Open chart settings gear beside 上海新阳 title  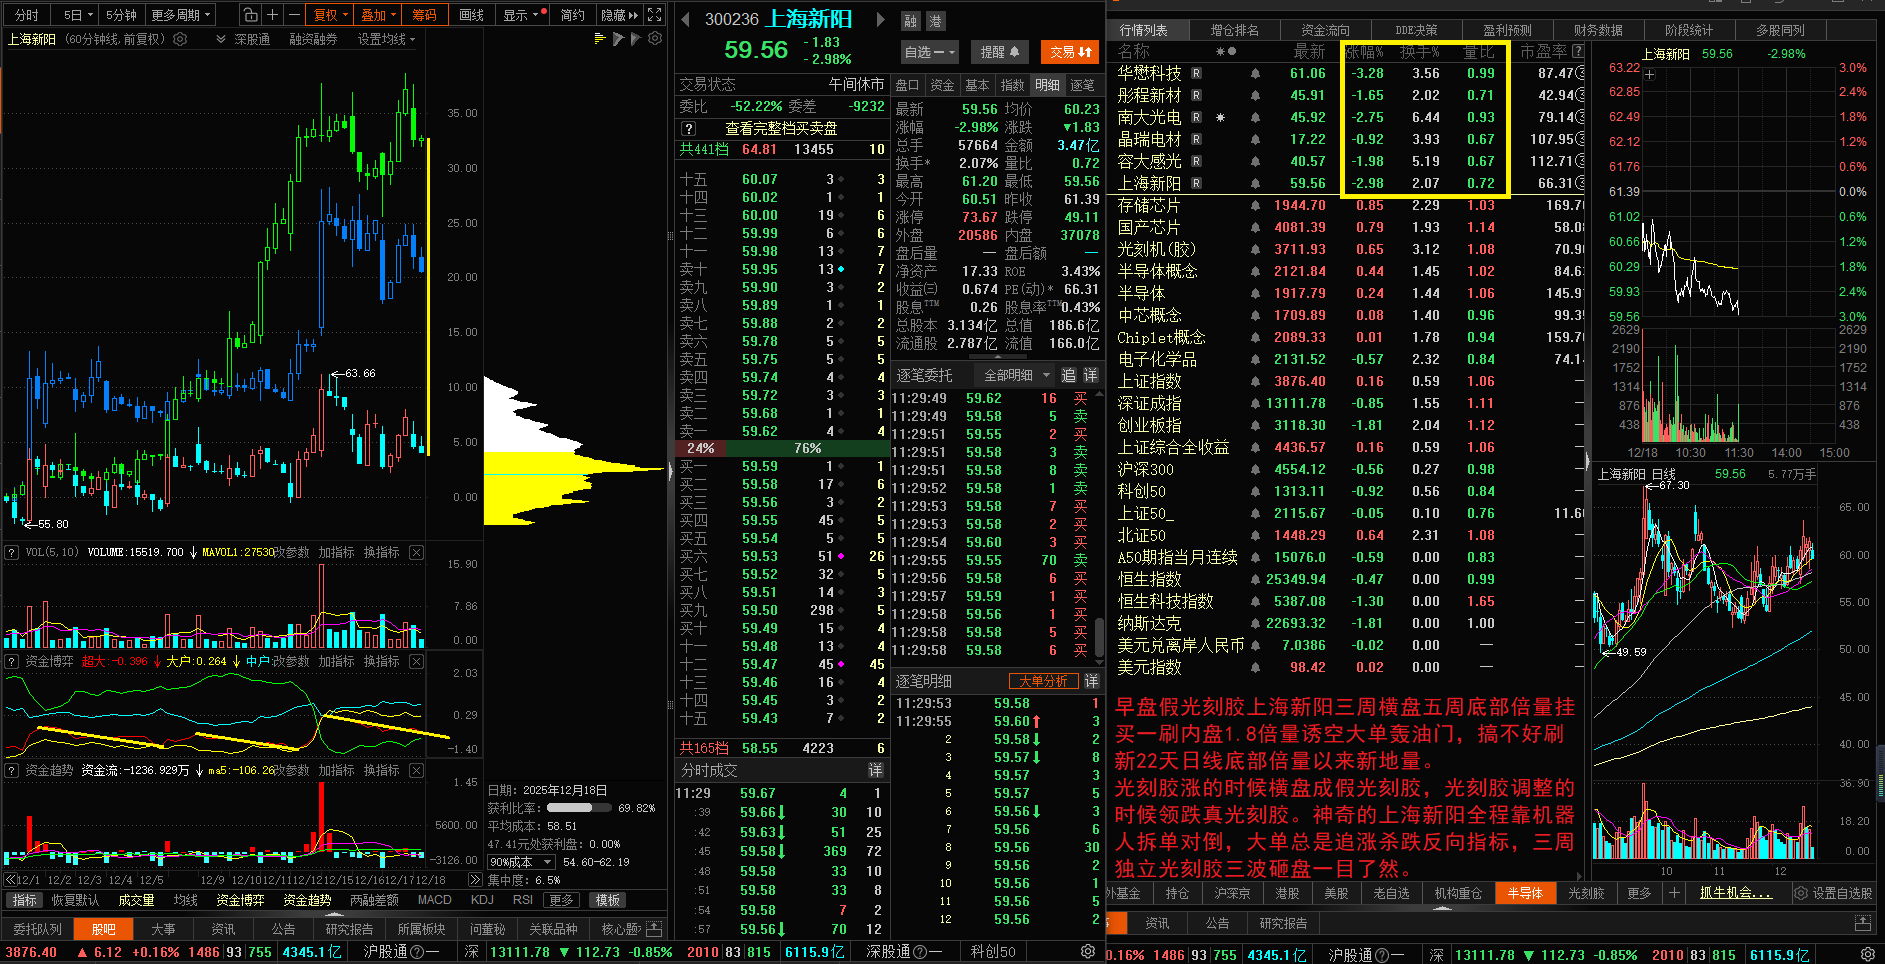[180, 39]
